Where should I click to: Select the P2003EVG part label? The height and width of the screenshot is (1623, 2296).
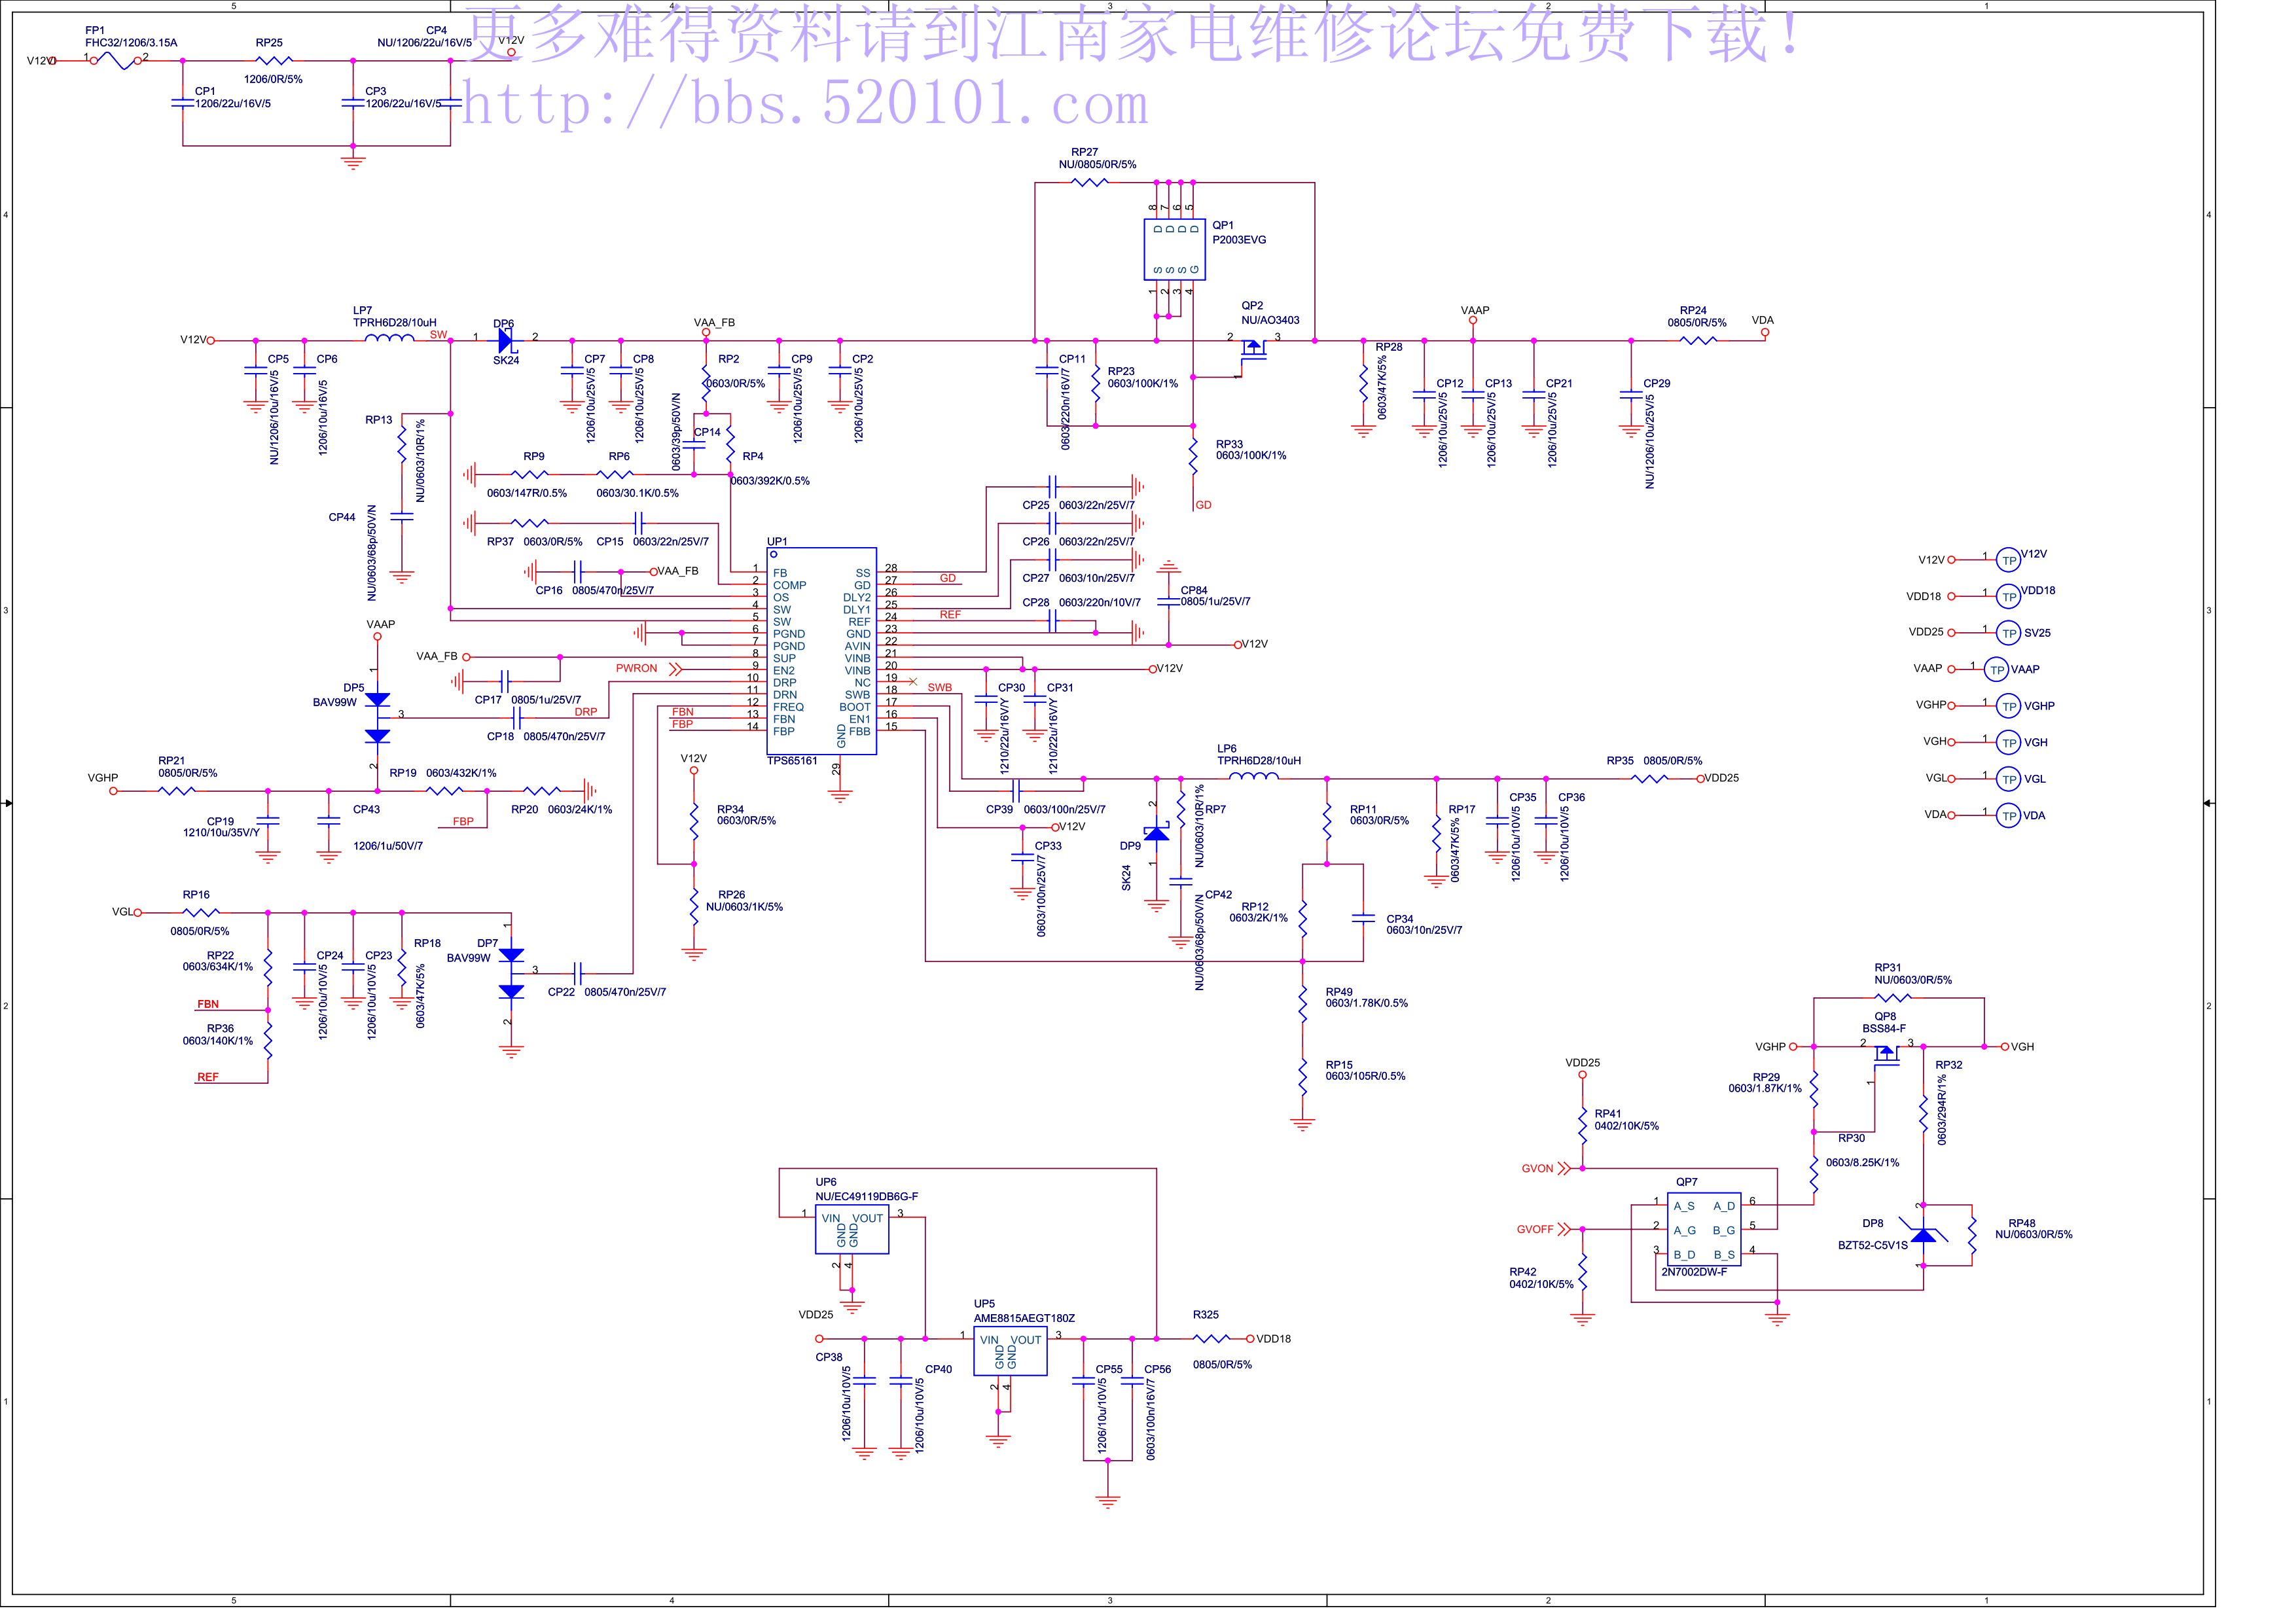1239,240
